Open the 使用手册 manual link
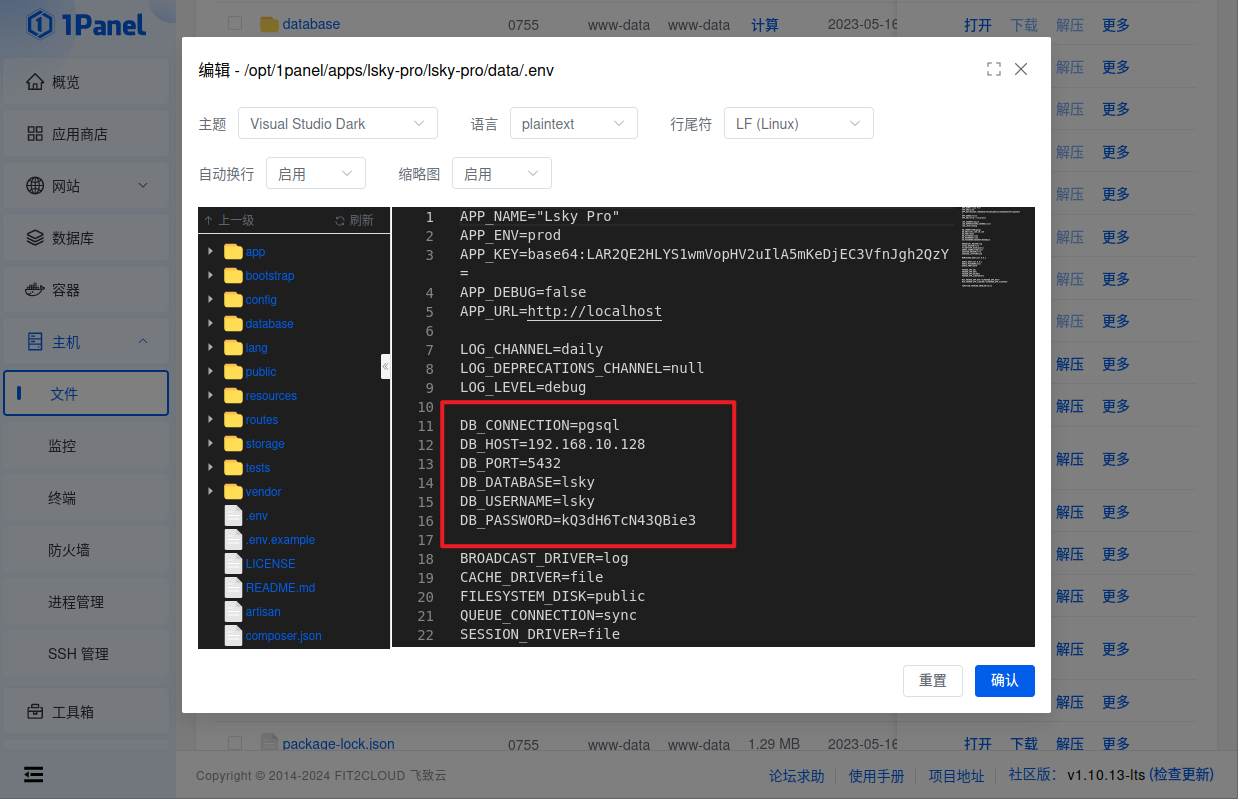Image resolution: width=1238 pixels, height=799 pixels. click(877, 775)
